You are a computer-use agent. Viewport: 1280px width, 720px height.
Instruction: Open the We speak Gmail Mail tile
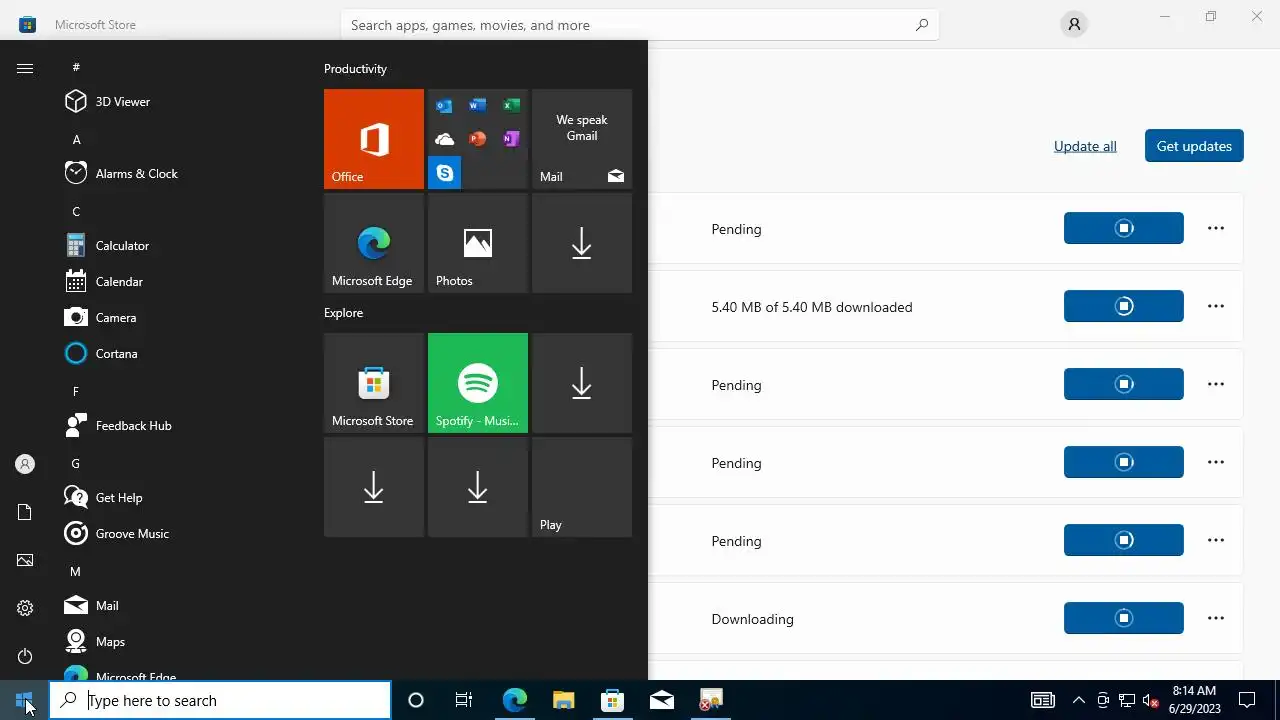click(x=582, y=139)
